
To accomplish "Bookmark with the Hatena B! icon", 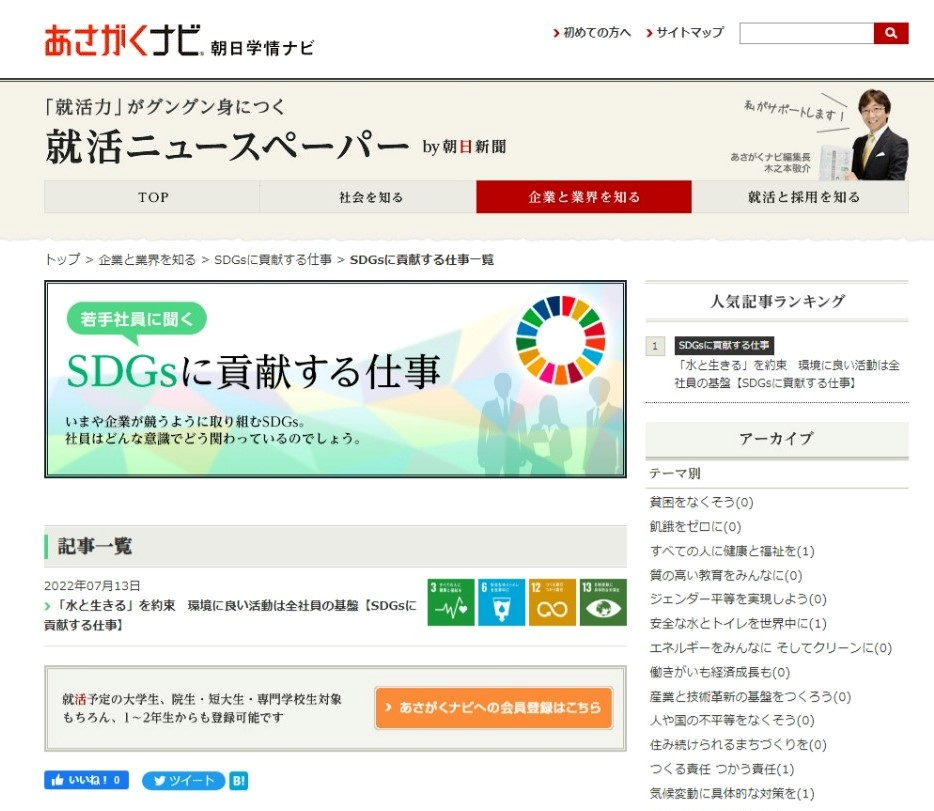I will click(x=238, y=781).
